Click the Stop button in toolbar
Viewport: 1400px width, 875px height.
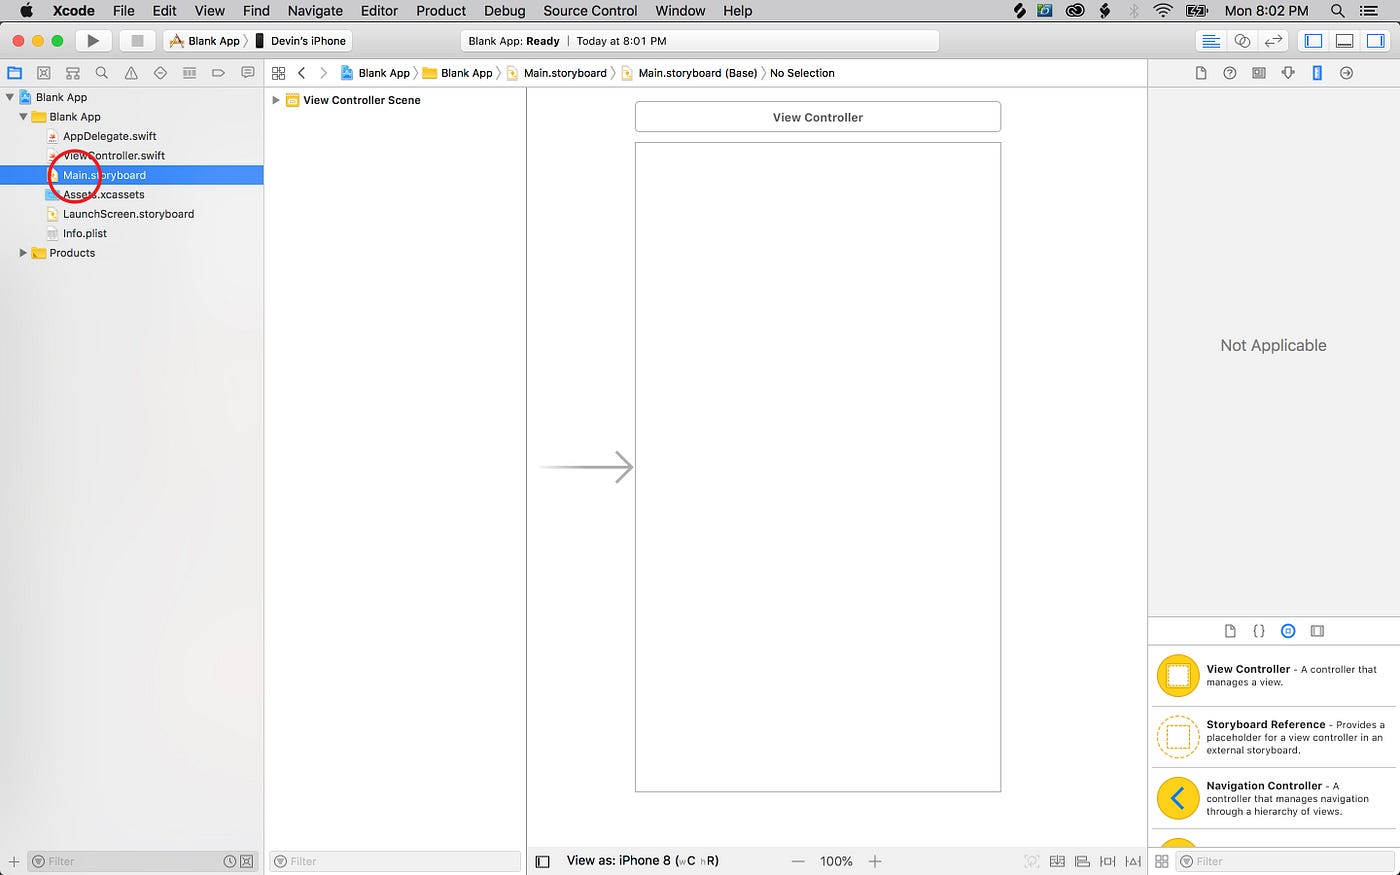pos(137,41)
